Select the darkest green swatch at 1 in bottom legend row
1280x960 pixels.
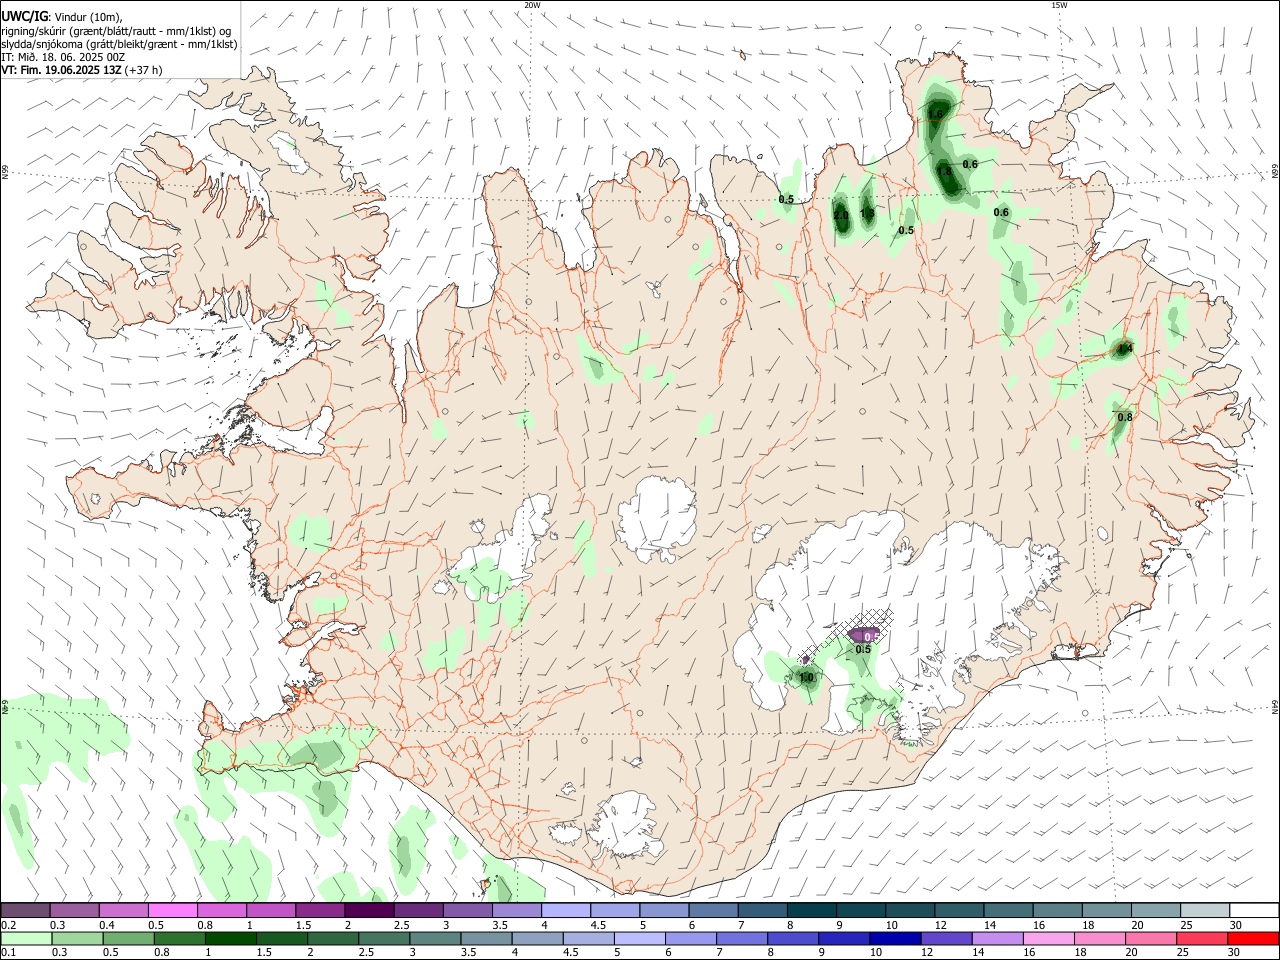[x=231, y=939]
